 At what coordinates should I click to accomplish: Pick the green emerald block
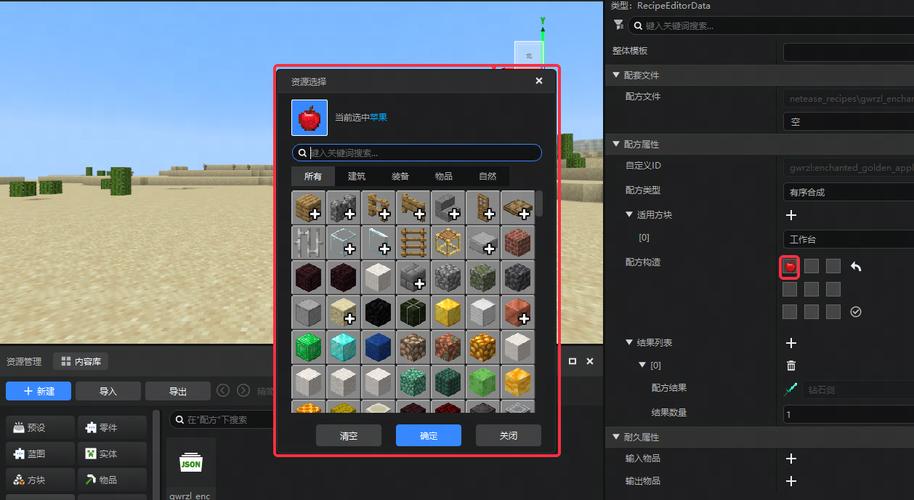coord(308,347)
